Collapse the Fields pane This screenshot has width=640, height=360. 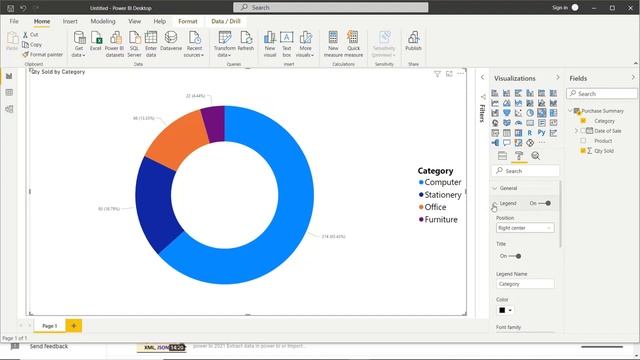tap(633, 78)
